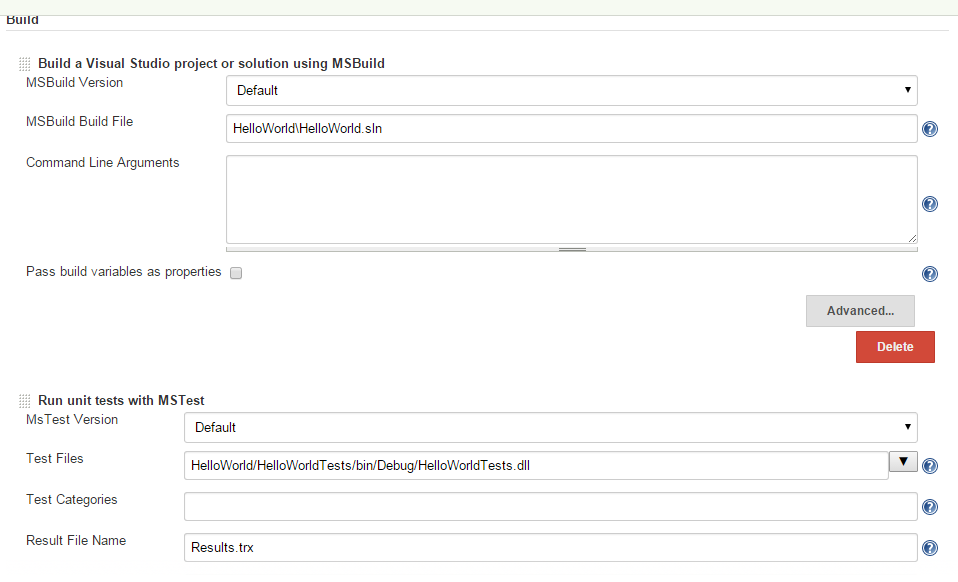Expand the Test Files field arrow
The height and width of the screenshot is (582, 958).
(x=903, y=462)
